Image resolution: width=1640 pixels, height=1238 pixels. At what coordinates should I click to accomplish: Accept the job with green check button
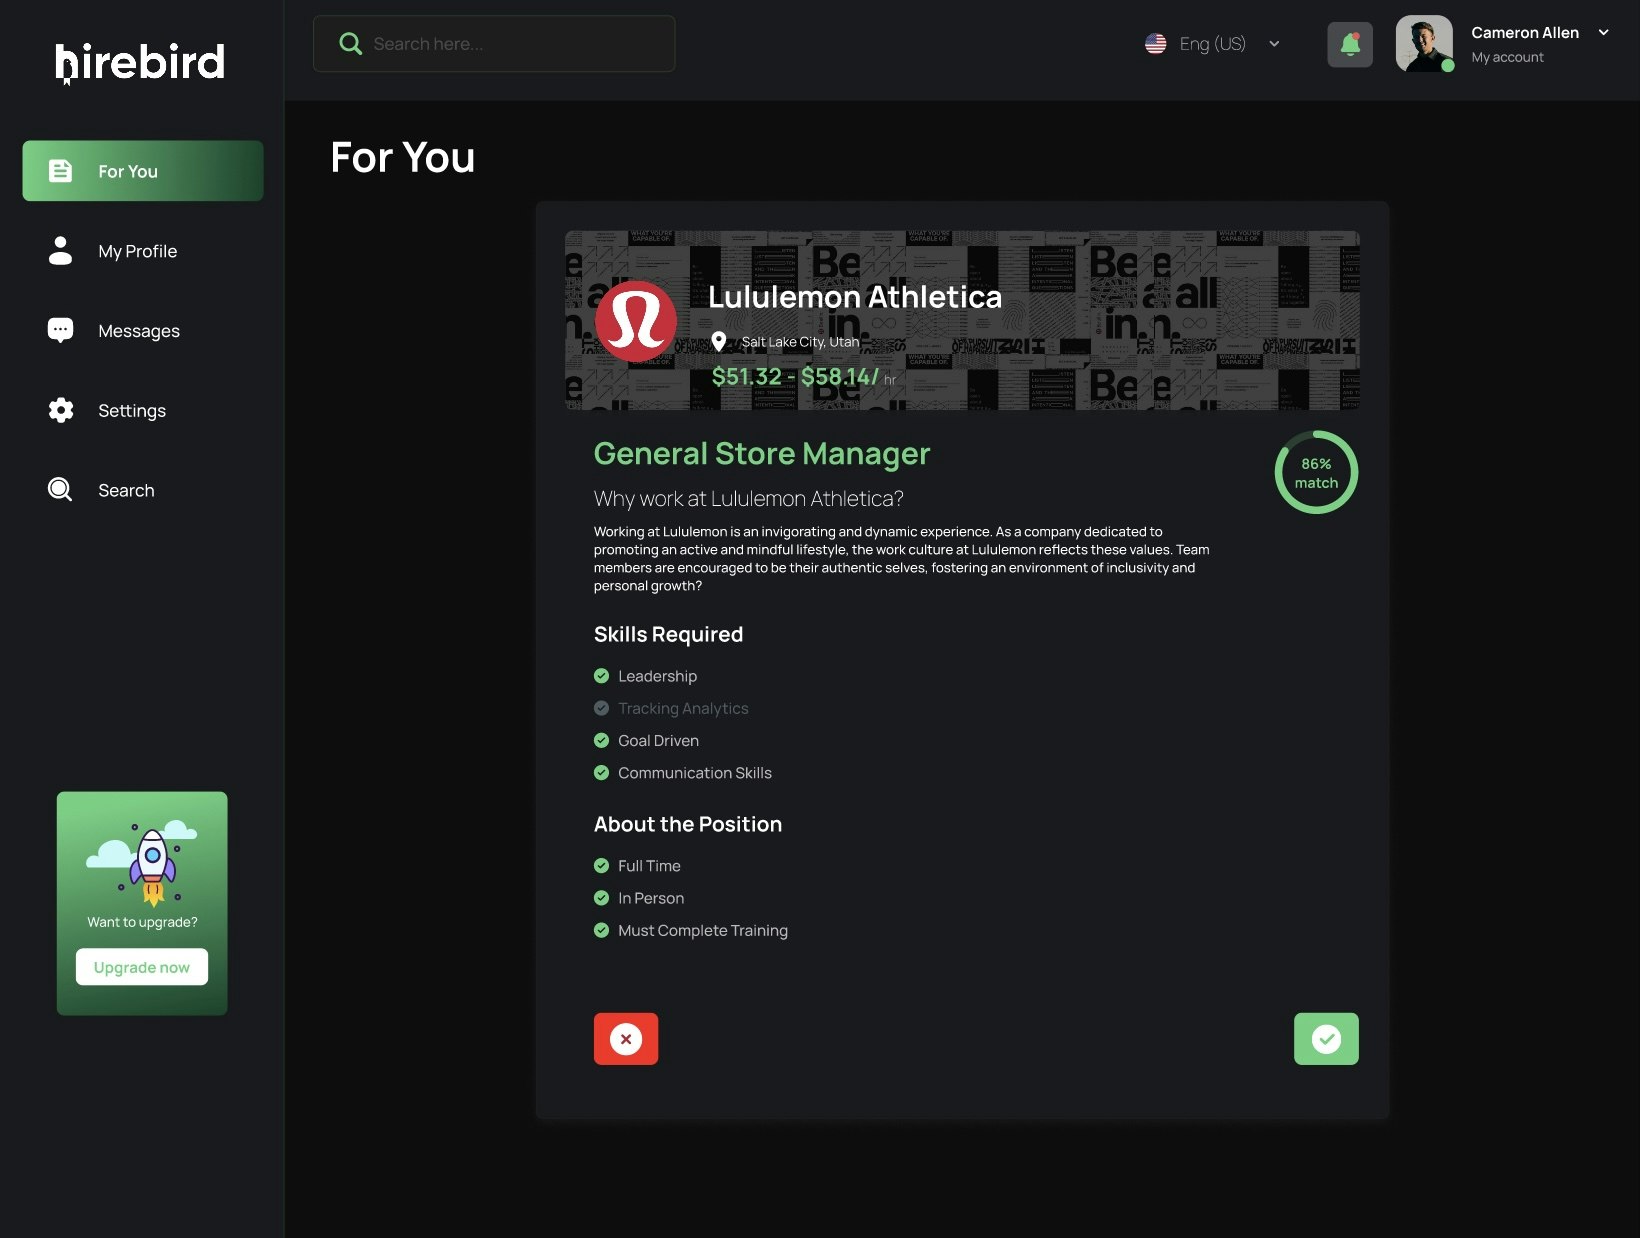click(1326, 1039)
